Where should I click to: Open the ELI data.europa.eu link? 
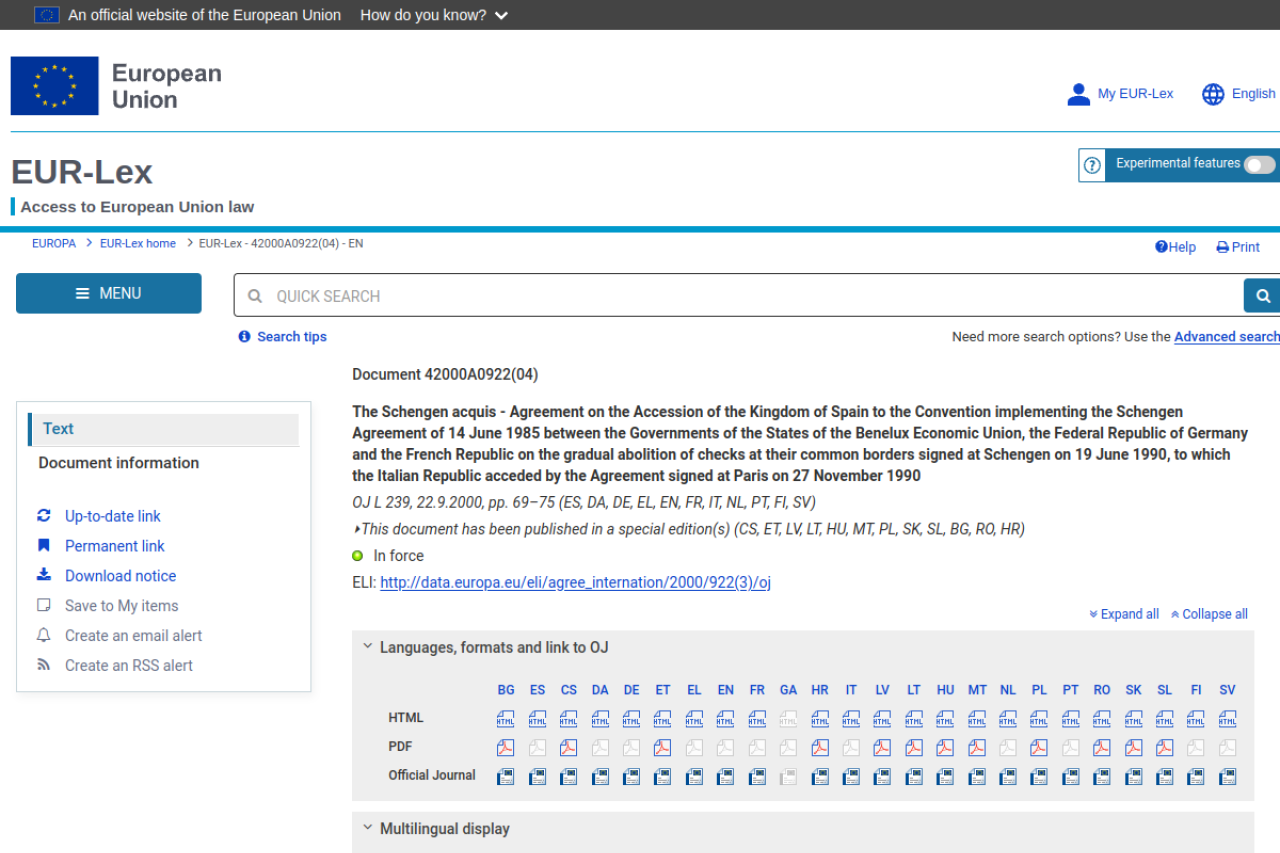coord(575,582)
